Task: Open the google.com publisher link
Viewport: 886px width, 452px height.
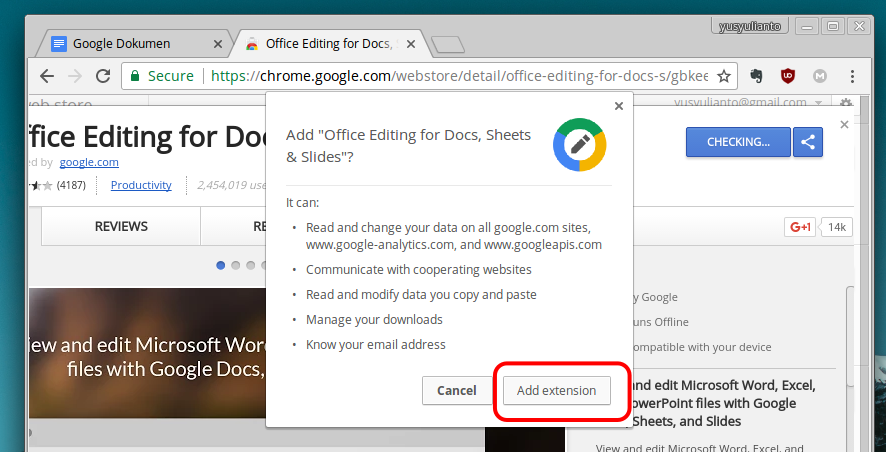Action: [x=89, y=162]
